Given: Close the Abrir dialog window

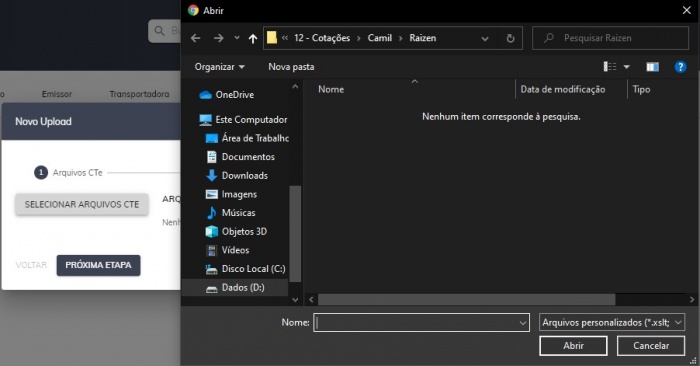Looking at the screenshot, I should [687, 10].
